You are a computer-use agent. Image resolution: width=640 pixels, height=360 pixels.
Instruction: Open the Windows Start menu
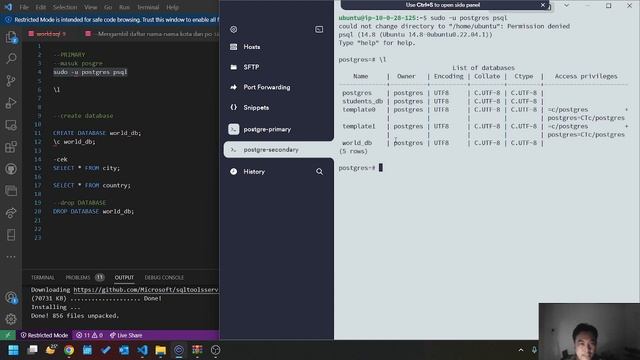point(13,350)
